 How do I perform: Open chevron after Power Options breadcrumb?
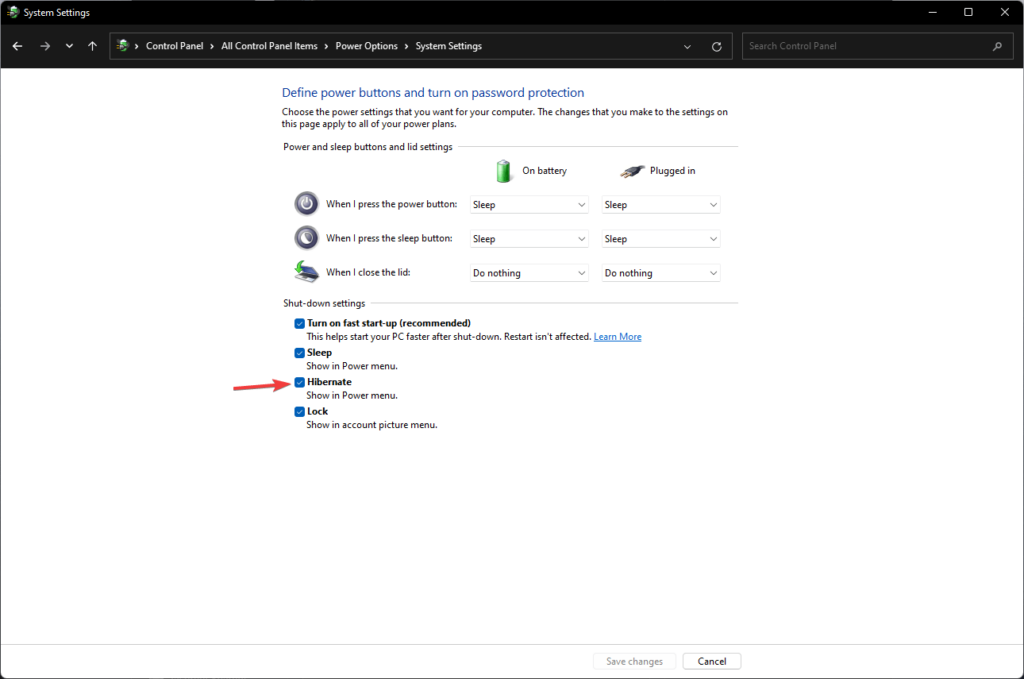pos(406,46)
